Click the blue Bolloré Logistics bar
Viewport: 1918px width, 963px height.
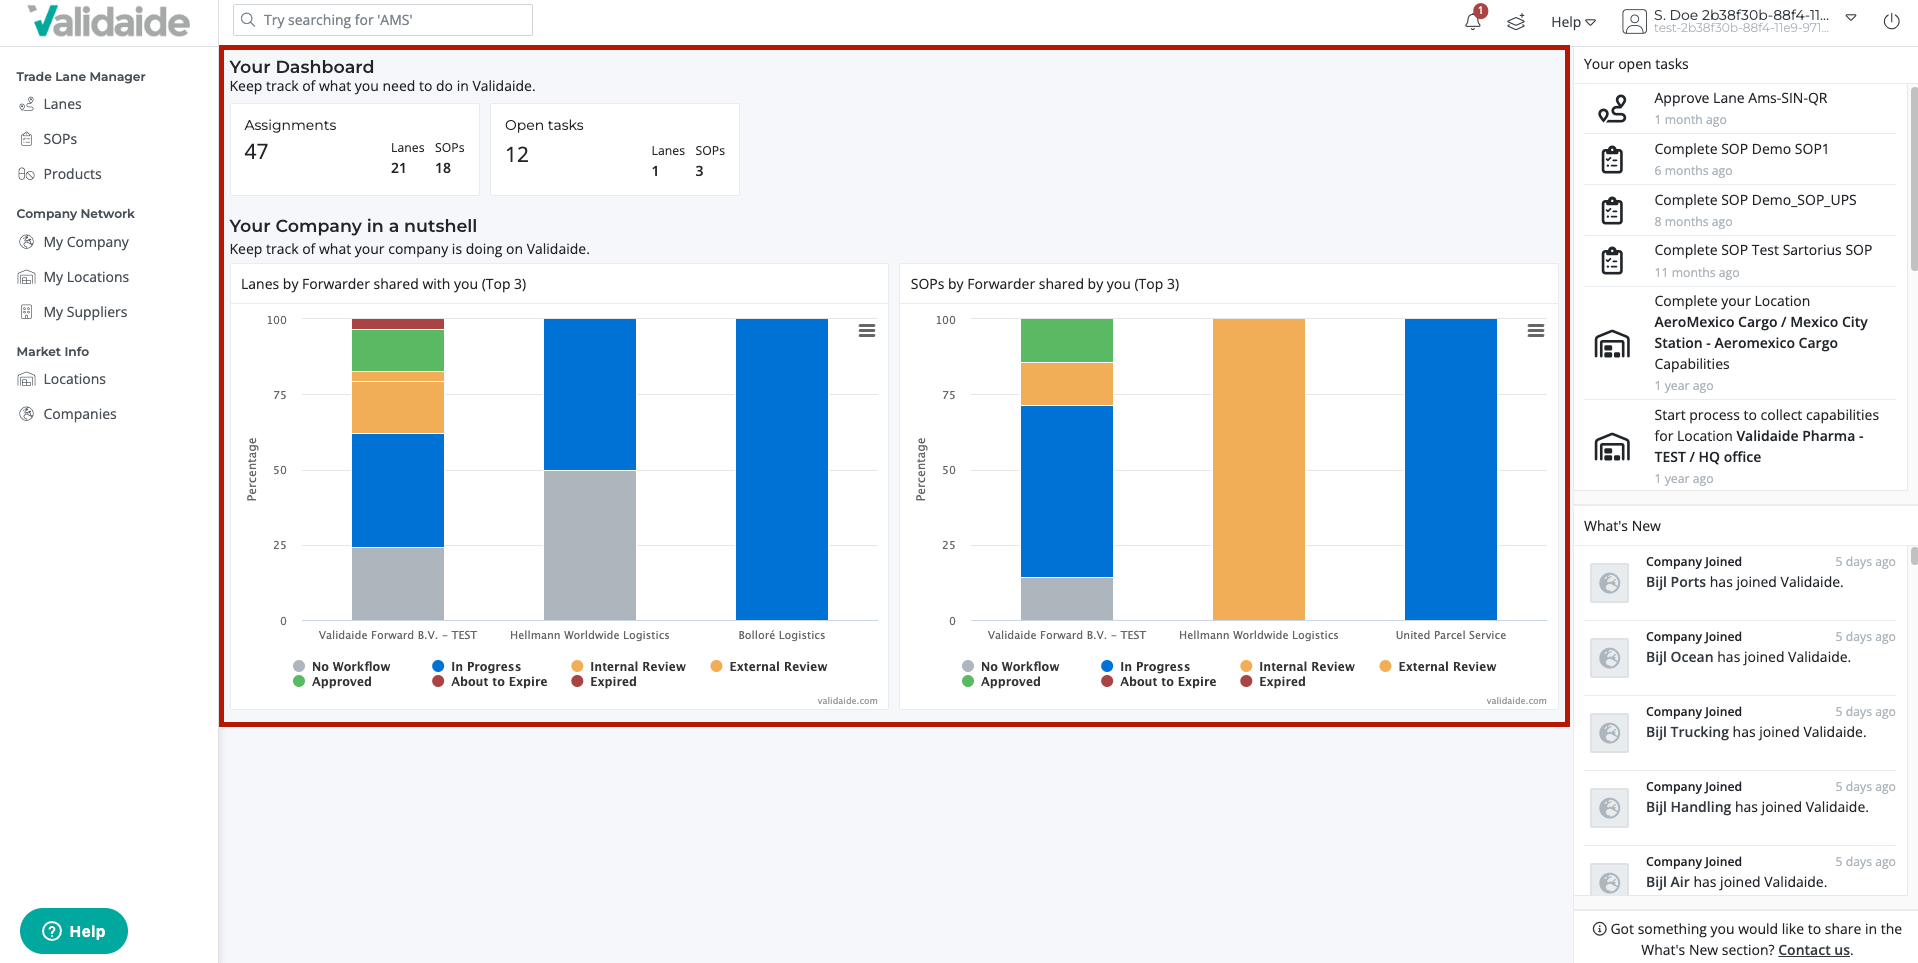782,469
